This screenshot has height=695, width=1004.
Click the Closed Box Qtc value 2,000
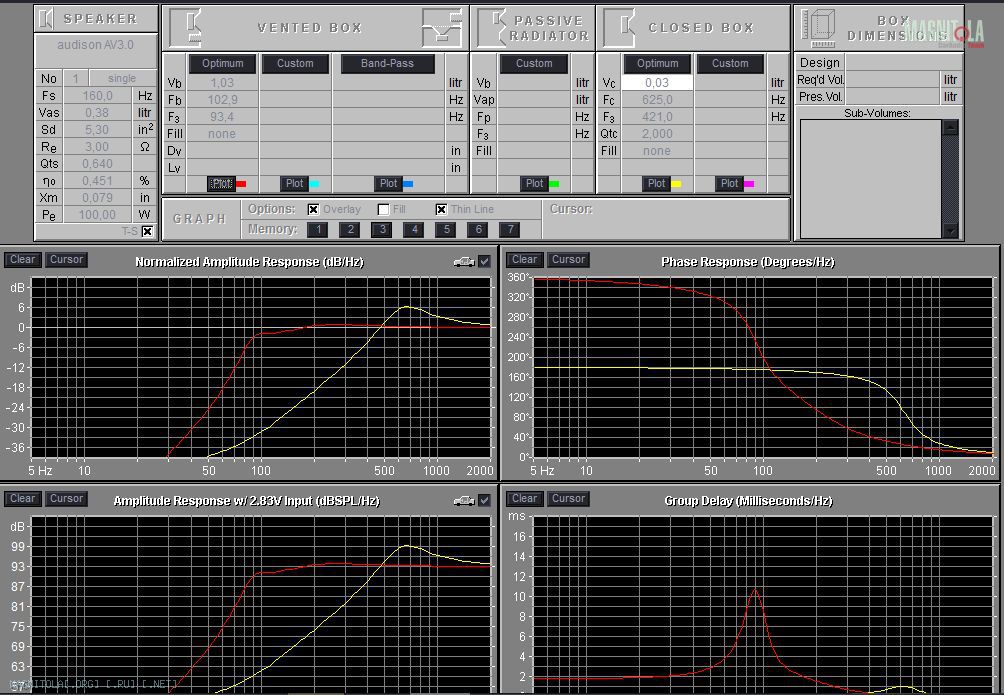click(657, 134)
